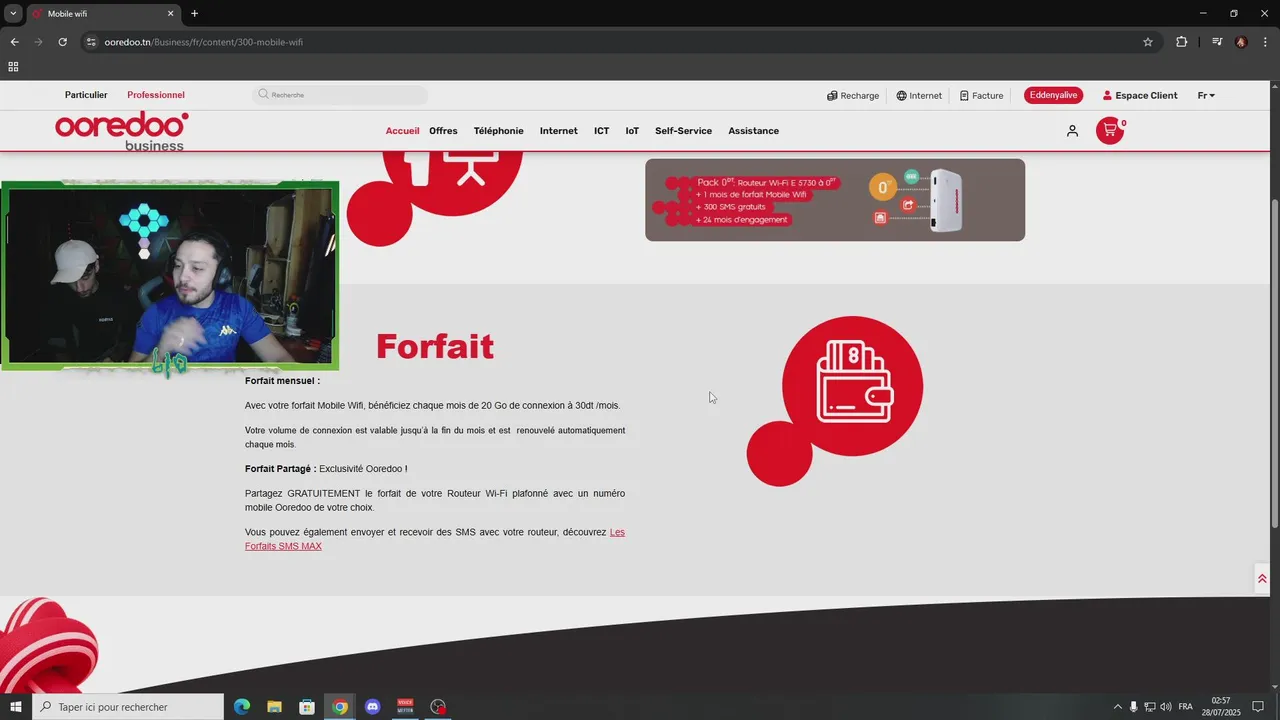Bookmark this page with star icon
Screen dimensions: 1280x720
pos(1148,42)
